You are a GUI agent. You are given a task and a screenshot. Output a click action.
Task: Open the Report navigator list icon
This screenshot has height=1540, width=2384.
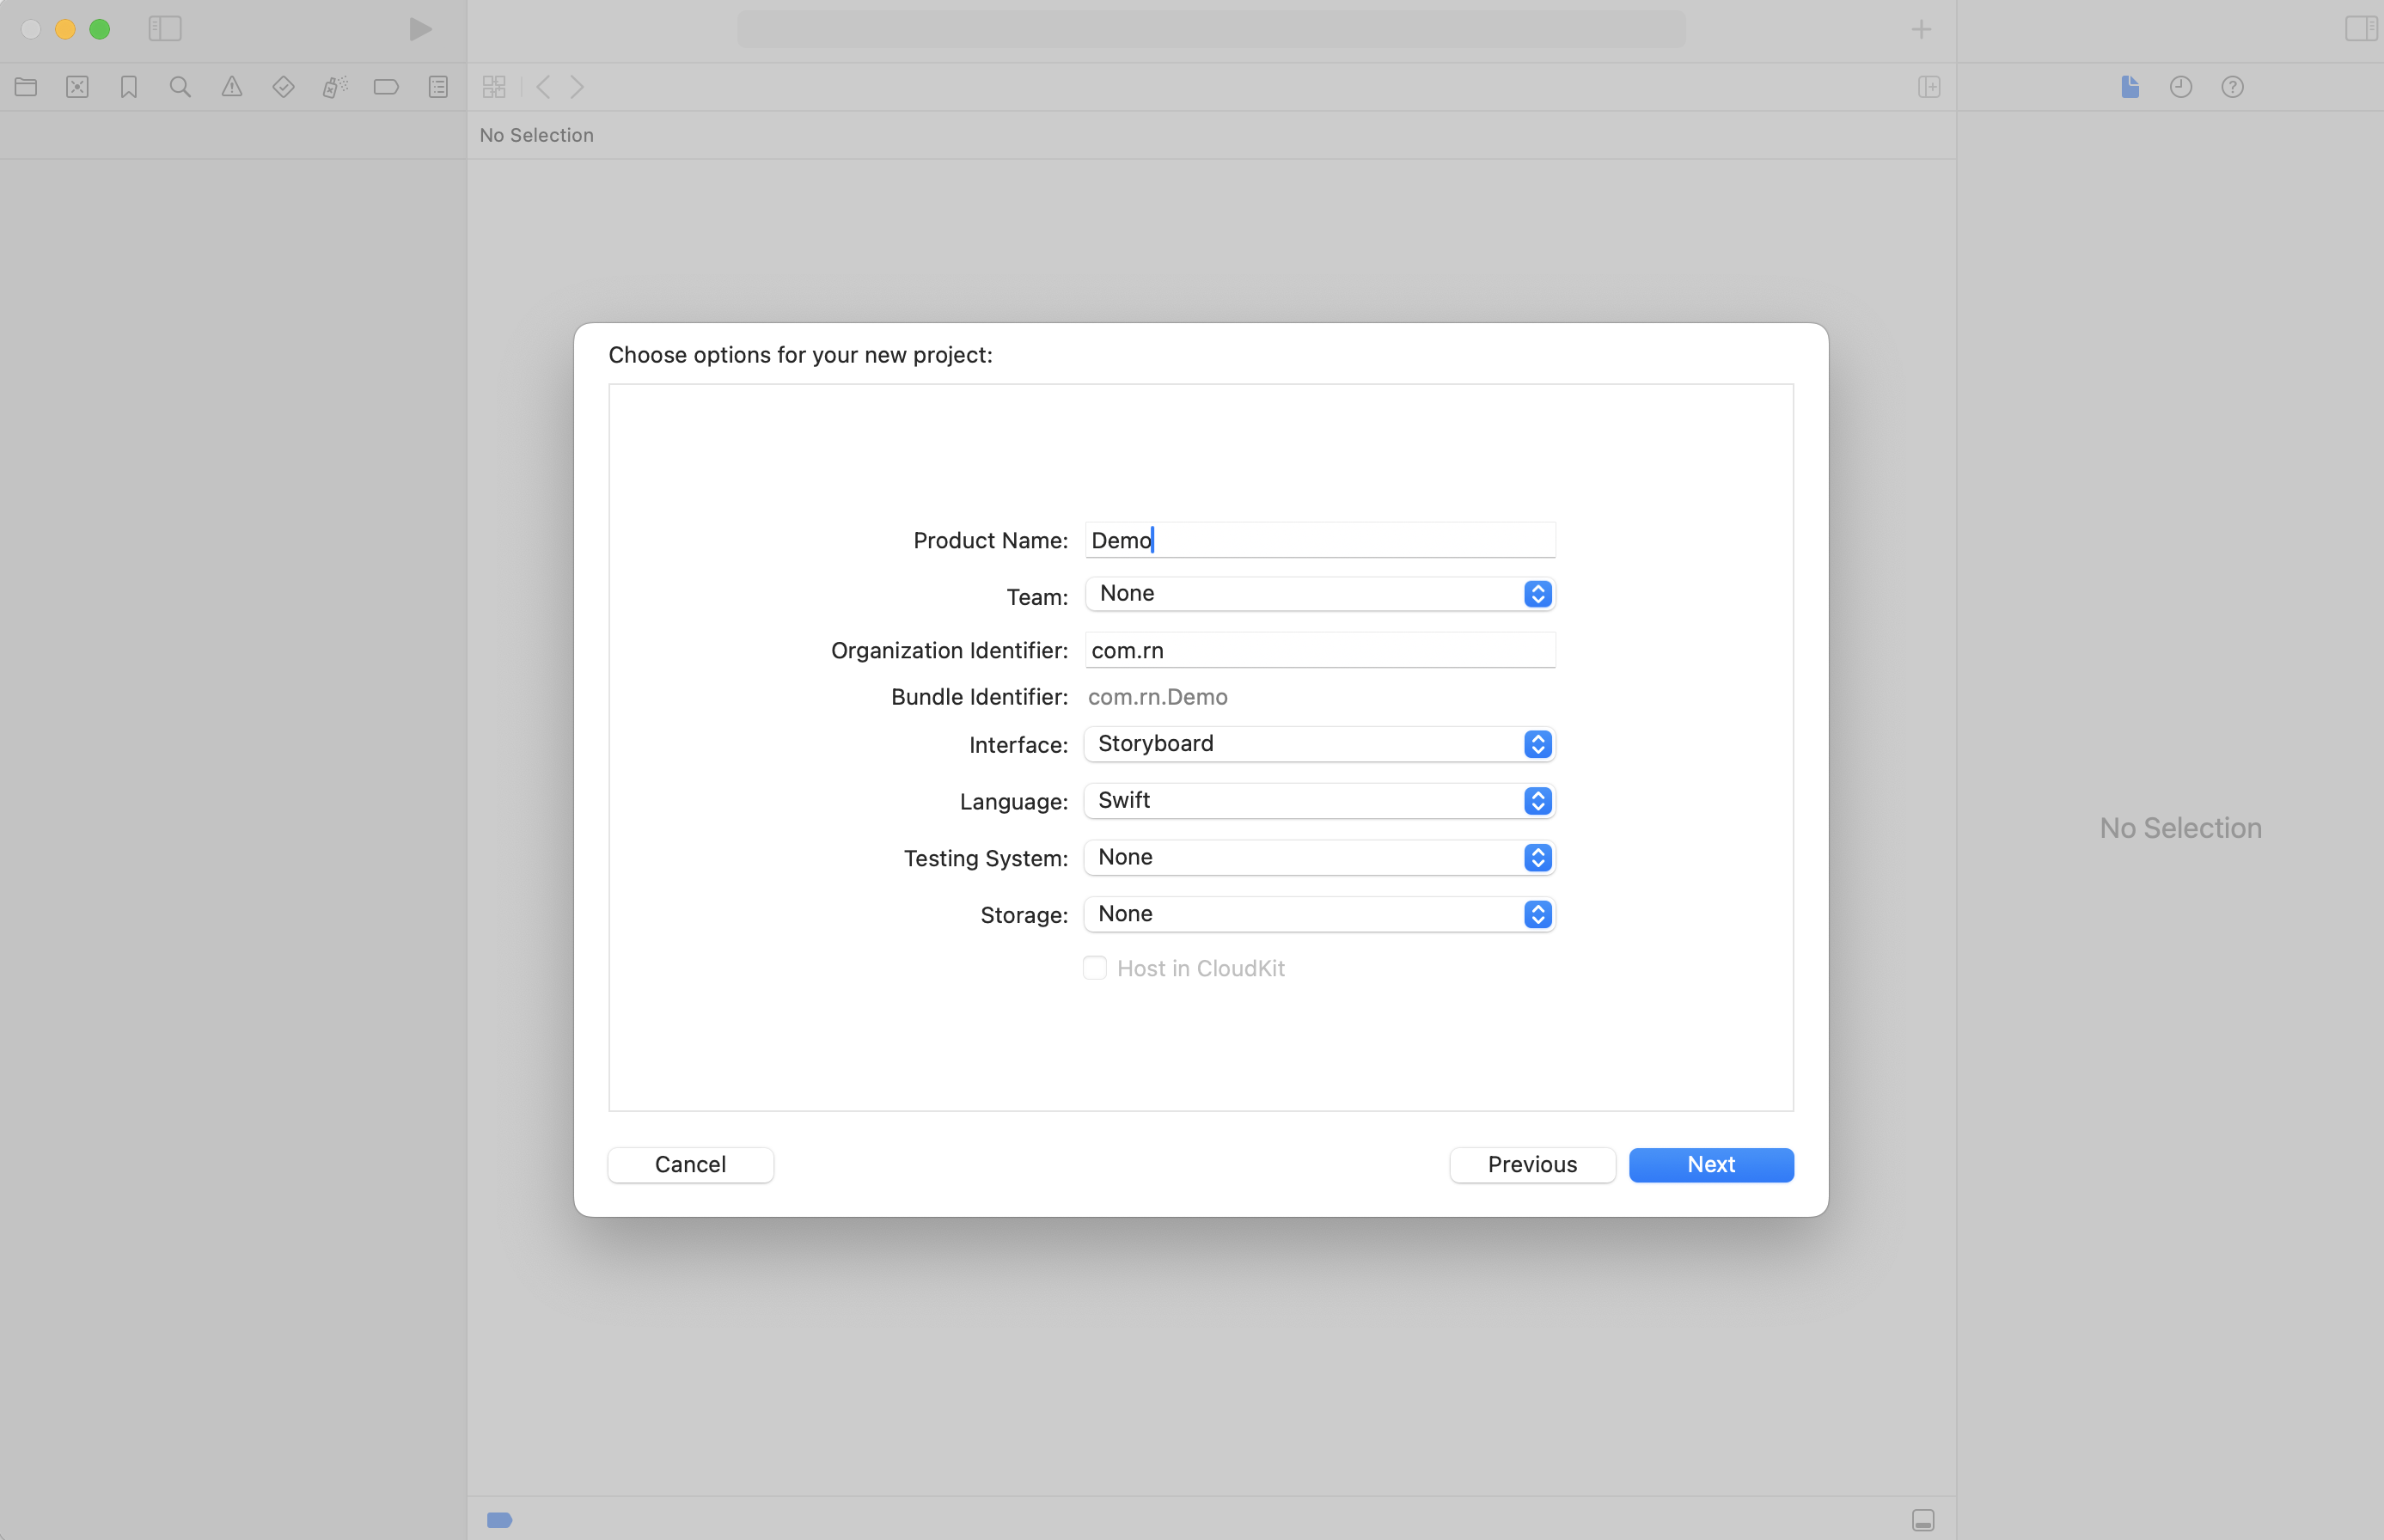point(438,87)
